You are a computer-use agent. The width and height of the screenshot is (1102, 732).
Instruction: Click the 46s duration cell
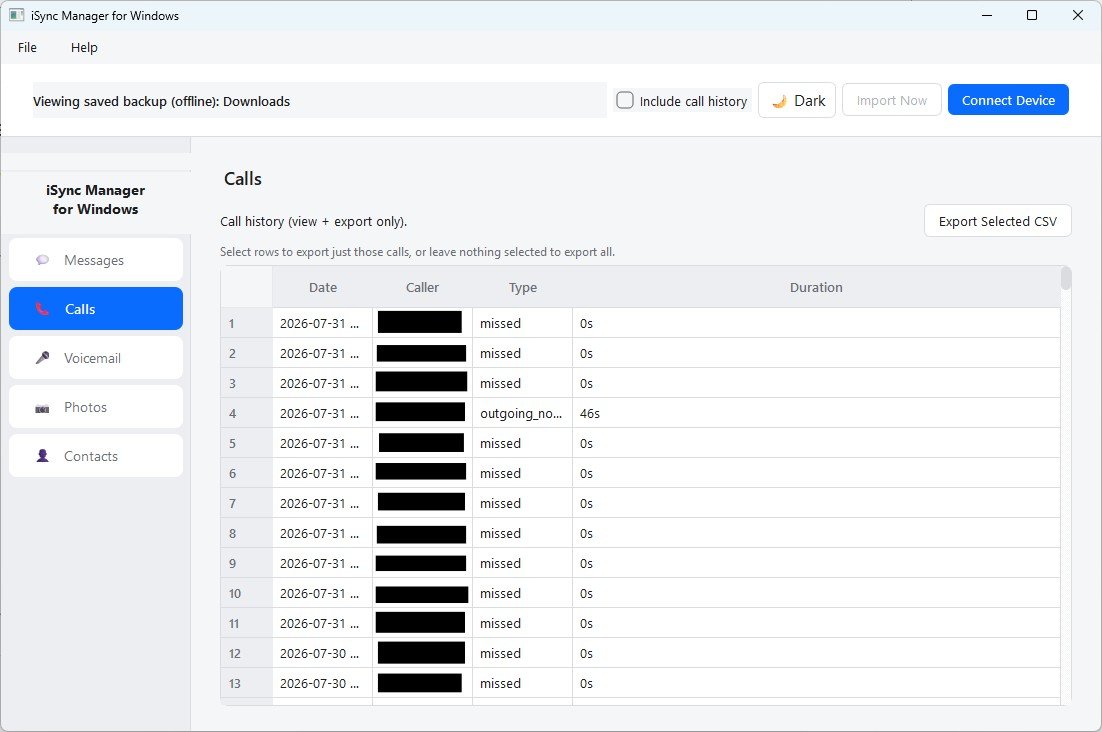point(816,413)
